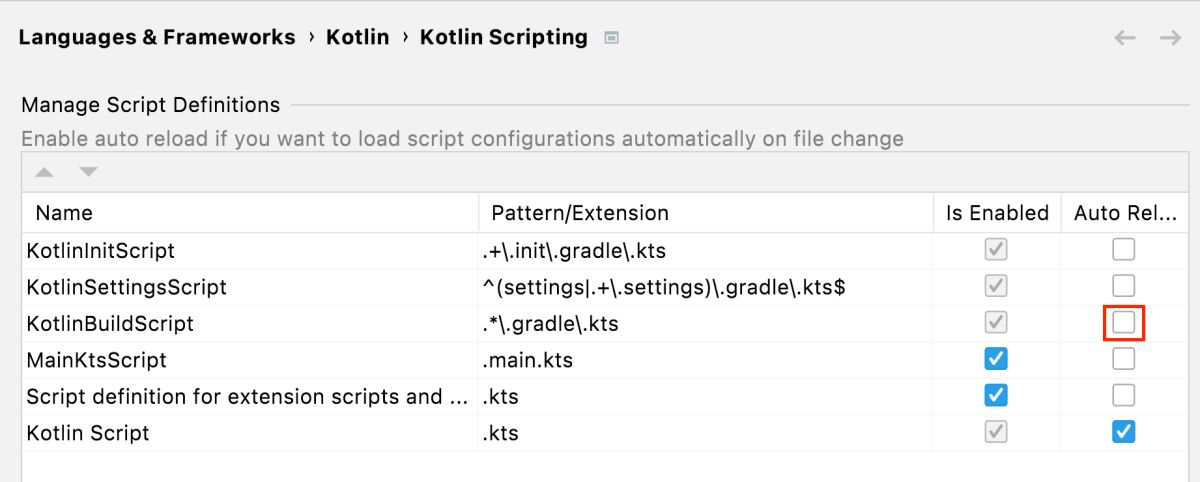Click the forward navigation arrow
This screenshot has height=482, width=1200.
click(1170, 38)
